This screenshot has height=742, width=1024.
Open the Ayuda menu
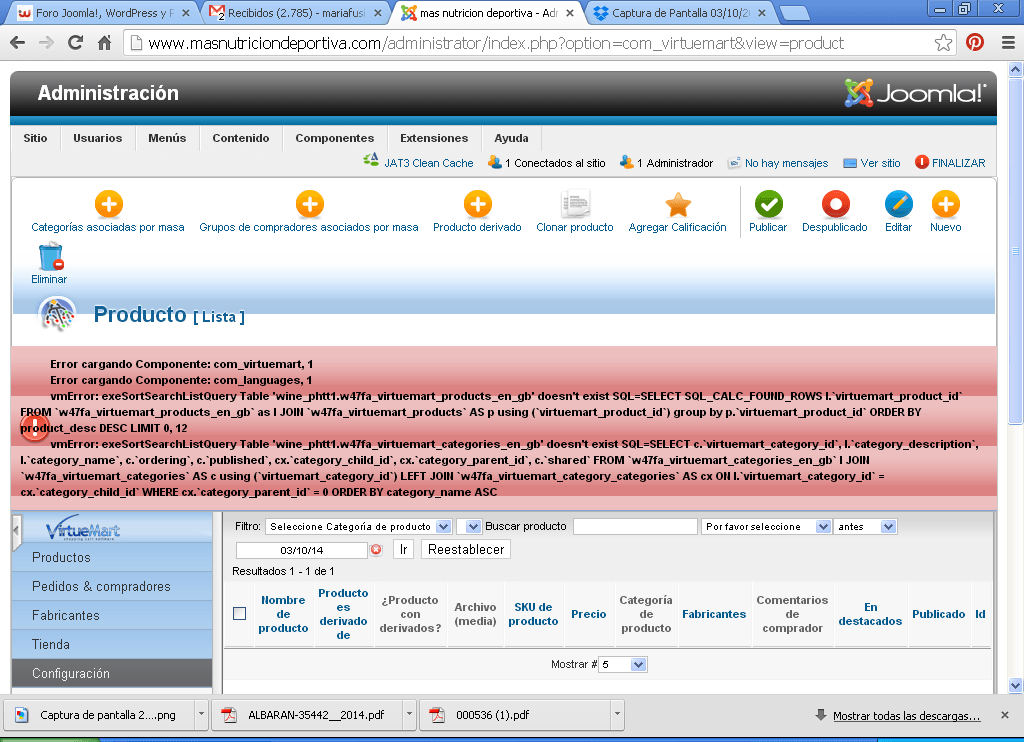click(511, 138)
